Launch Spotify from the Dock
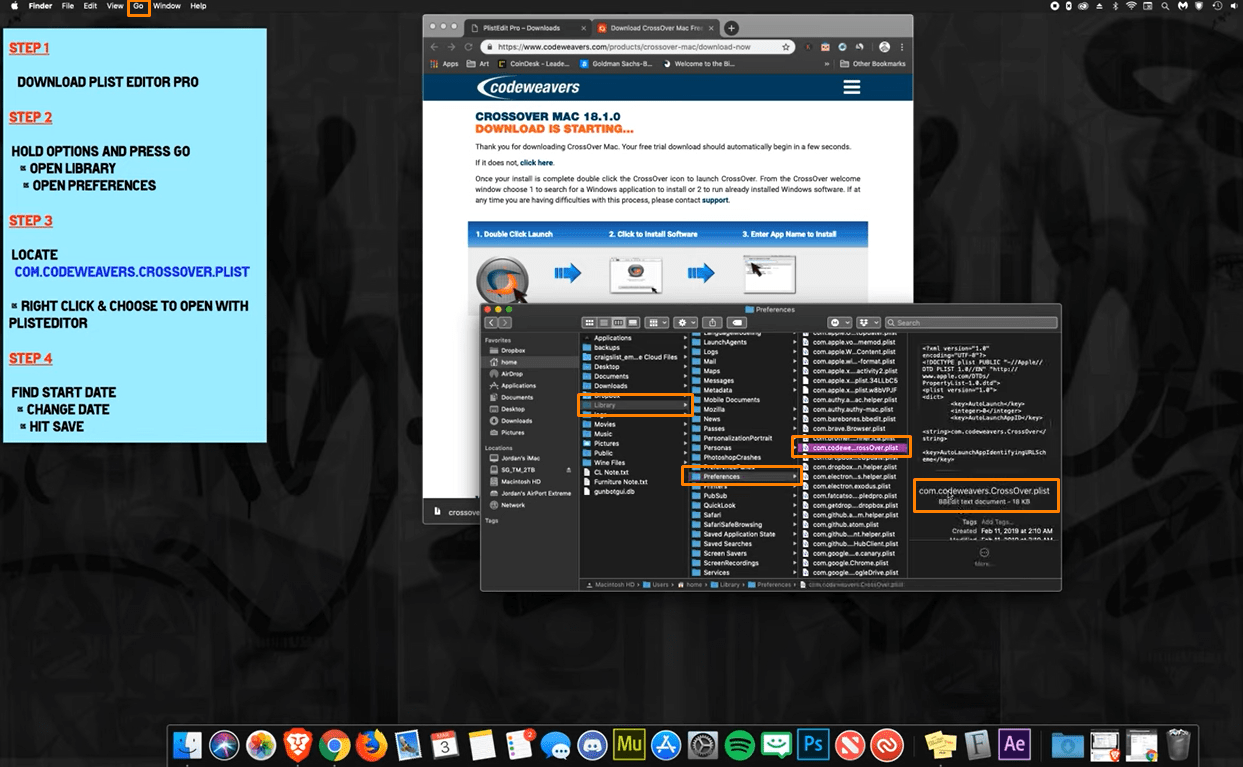The image size is (1243, 767). (x=740, y=744)
